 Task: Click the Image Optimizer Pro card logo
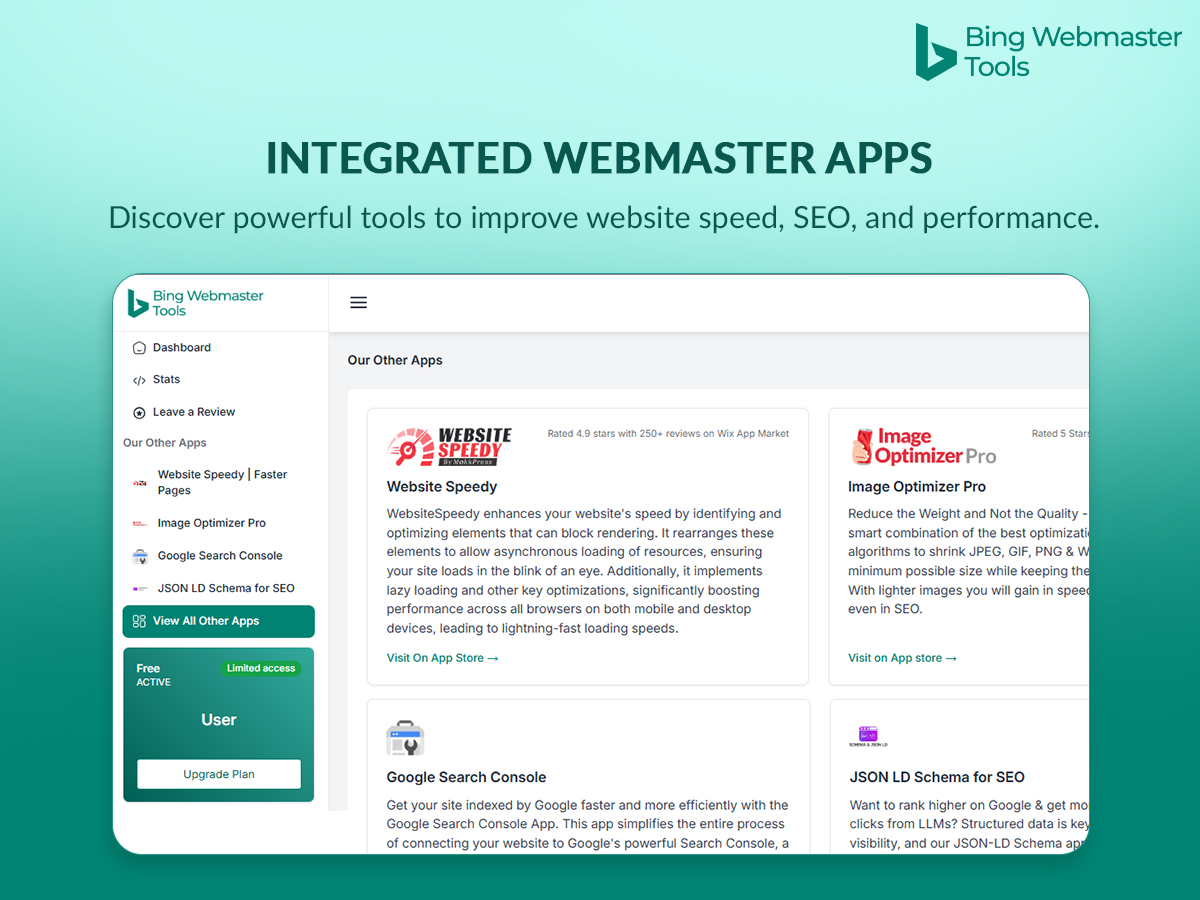tap(923, 447)
